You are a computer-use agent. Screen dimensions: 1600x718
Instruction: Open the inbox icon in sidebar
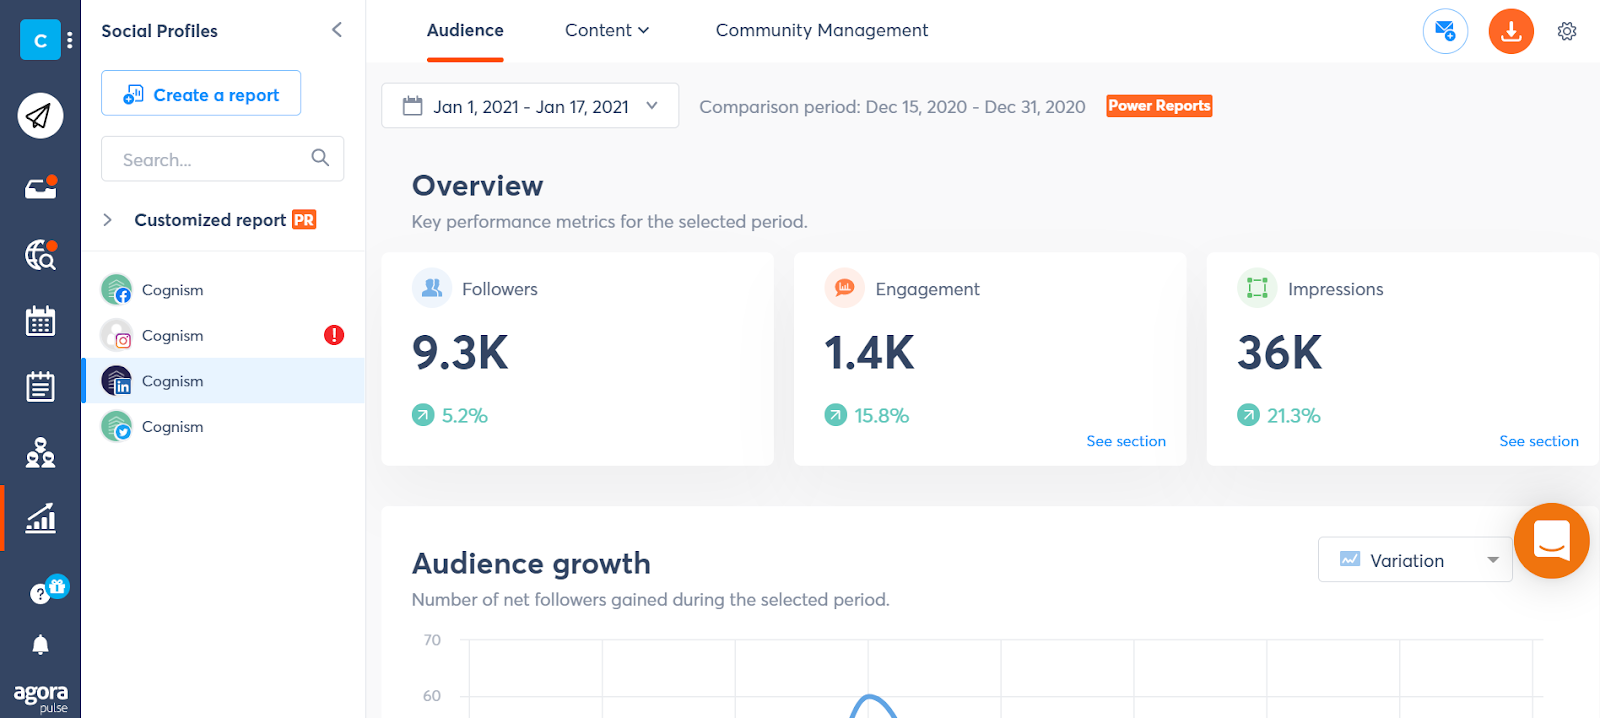[x=40, y=188]
